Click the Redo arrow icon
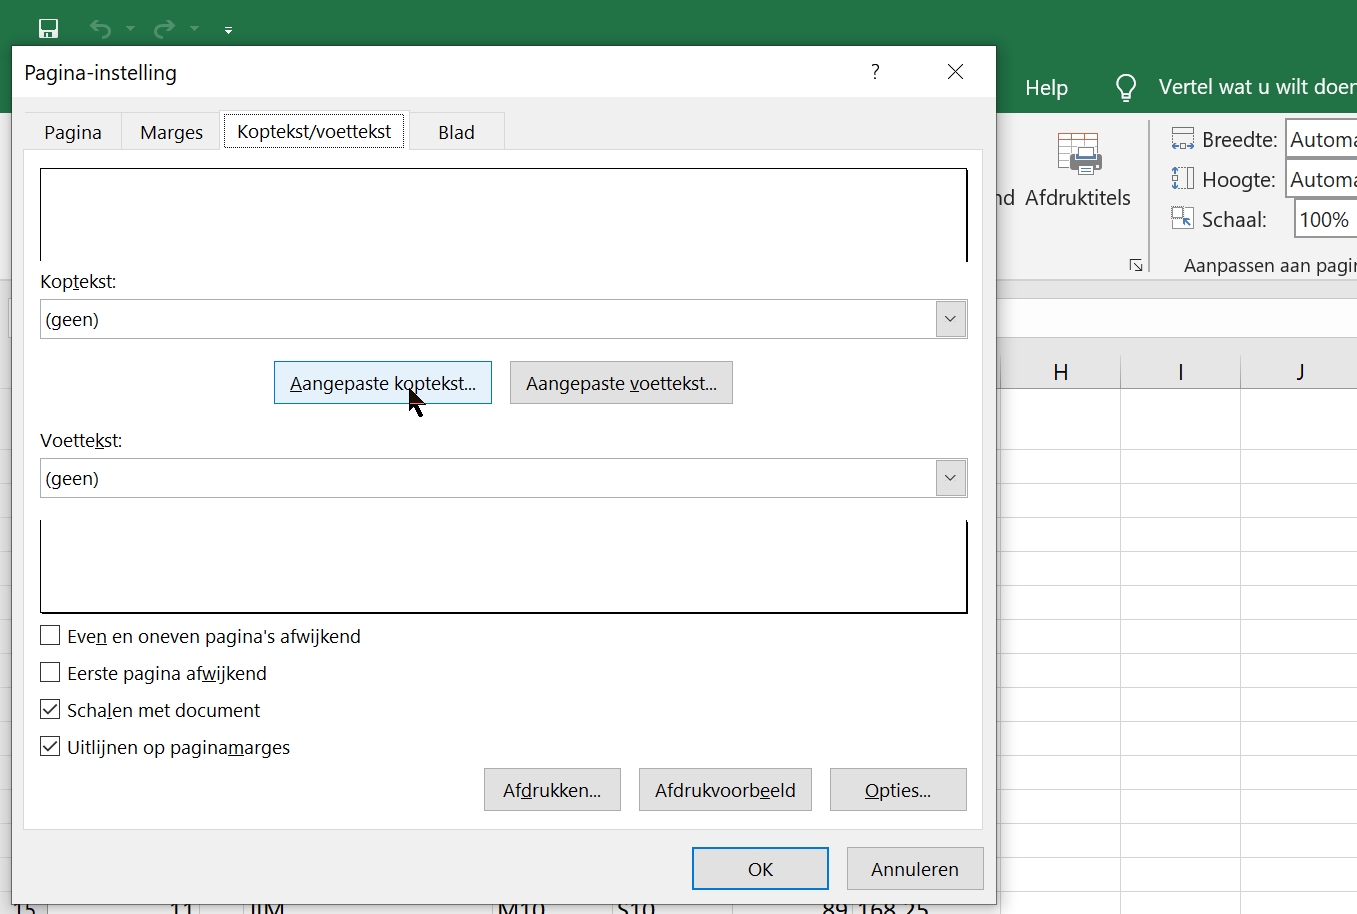 (x=164, y=29)
